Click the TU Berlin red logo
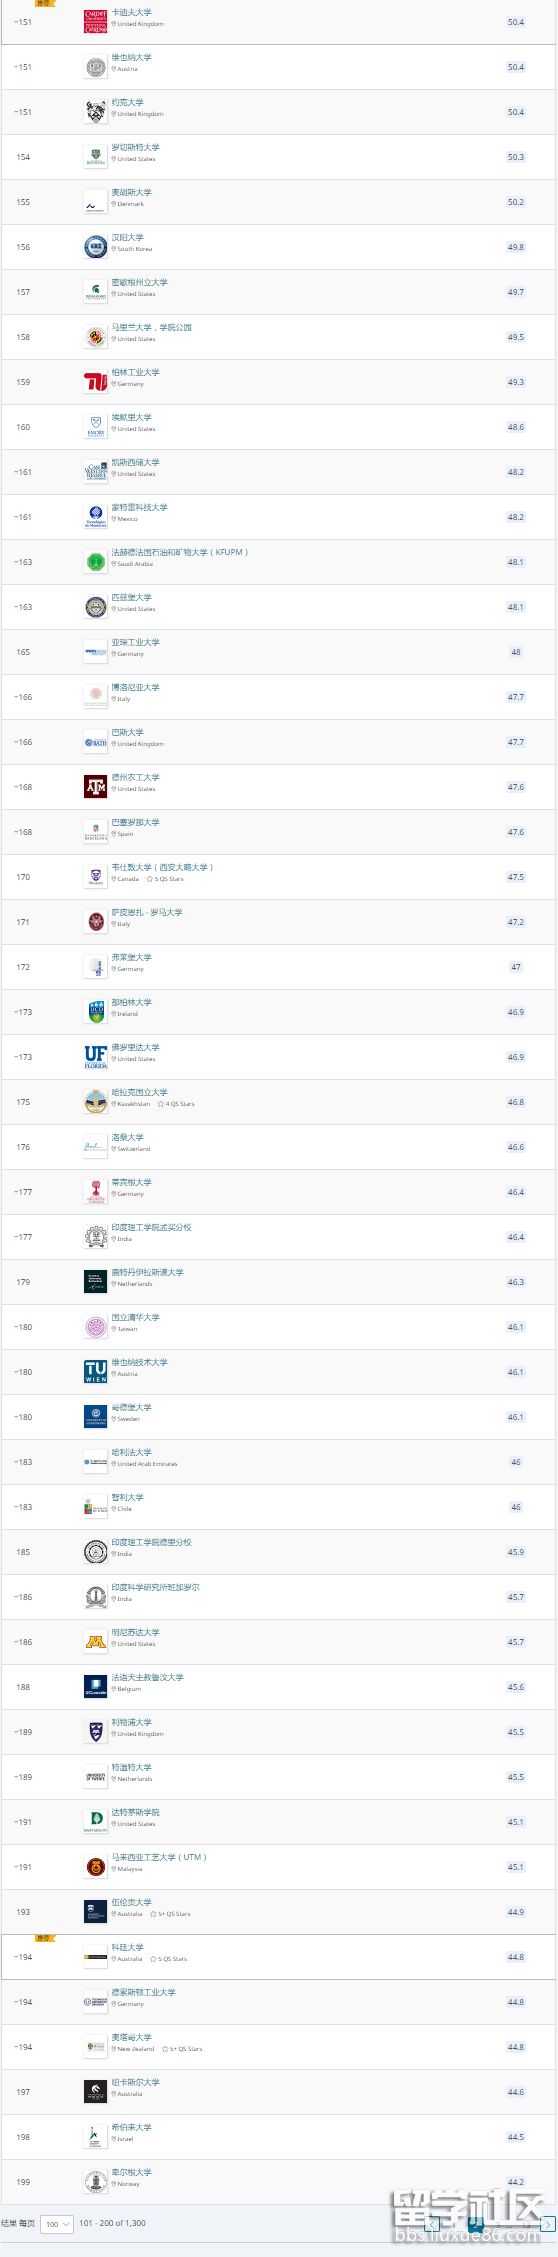This screenshot has height=2257, width=558. pyautogui.click(x=95, y=382)
